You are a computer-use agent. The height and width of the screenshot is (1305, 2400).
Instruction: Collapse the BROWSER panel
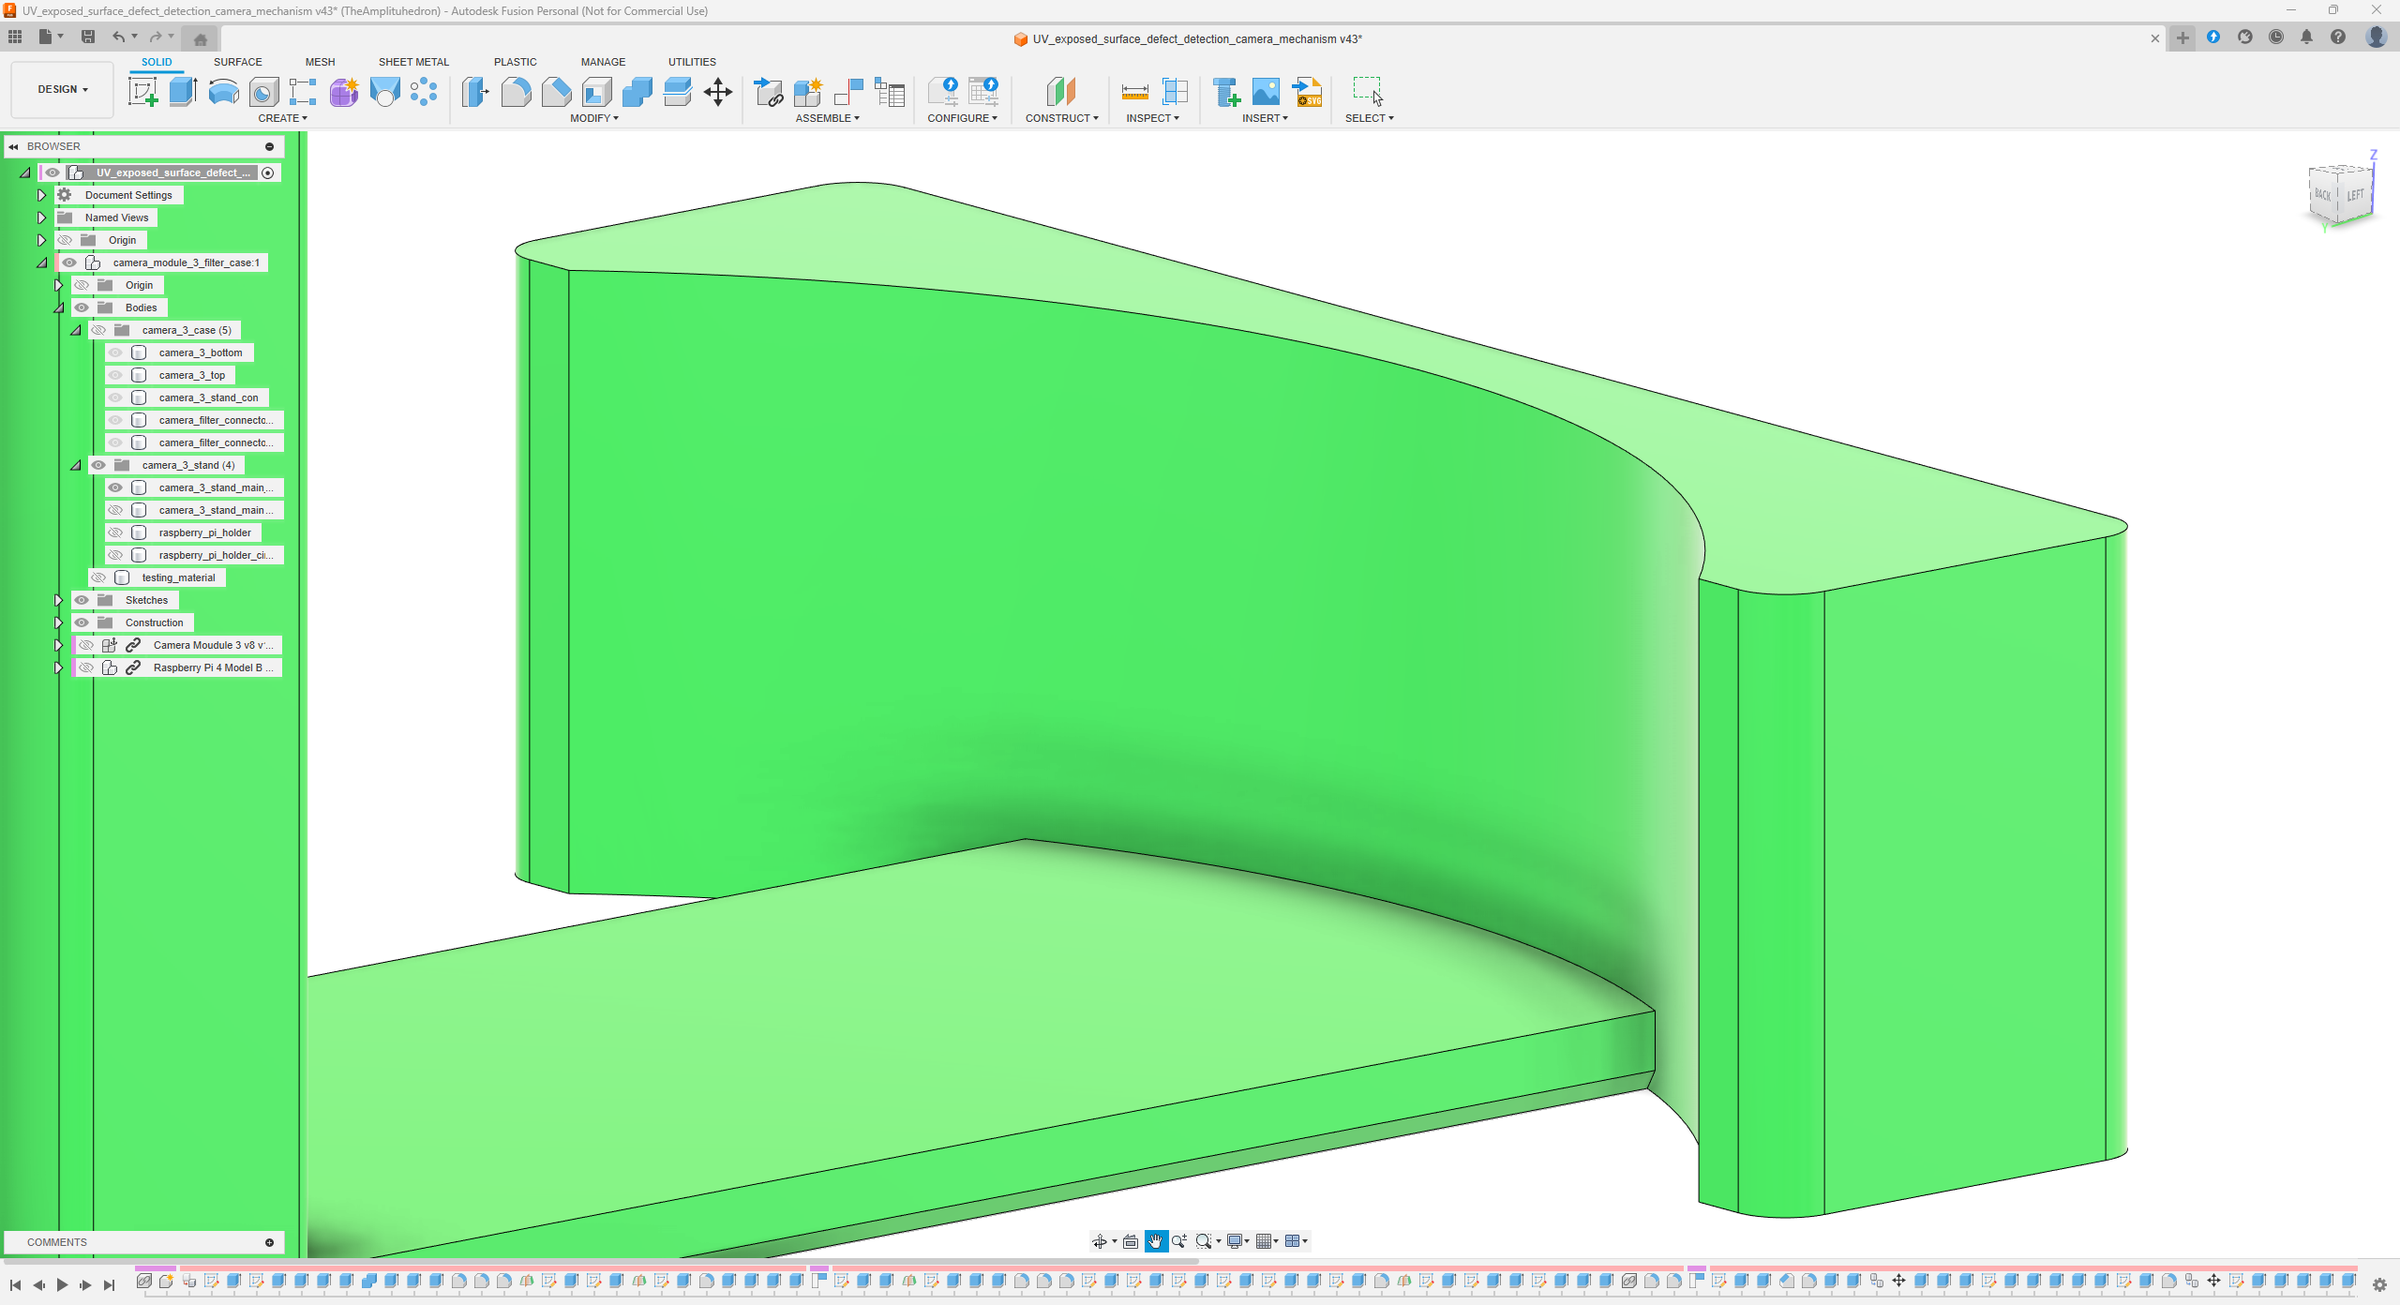(14, 146)
